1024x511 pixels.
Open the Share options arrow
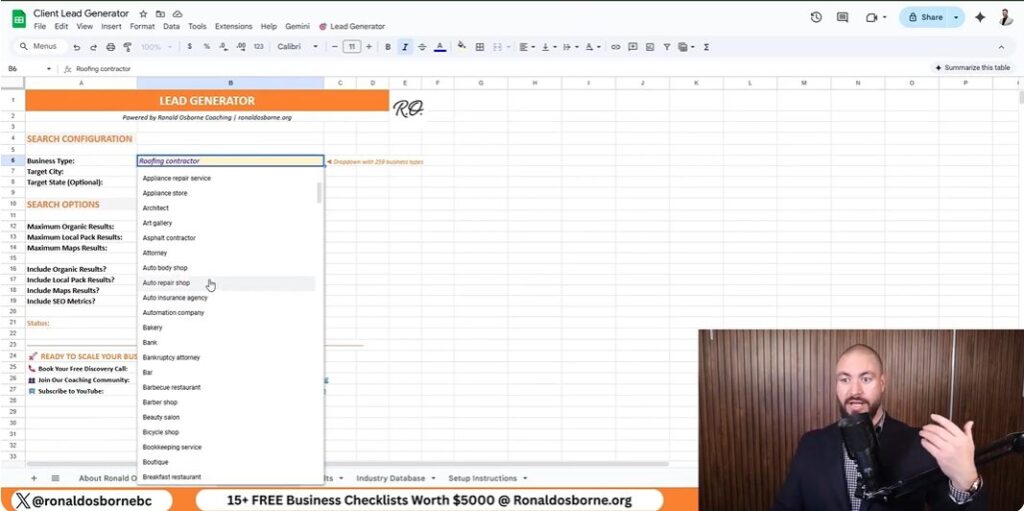pyautogui.click(x=957, y=18)
